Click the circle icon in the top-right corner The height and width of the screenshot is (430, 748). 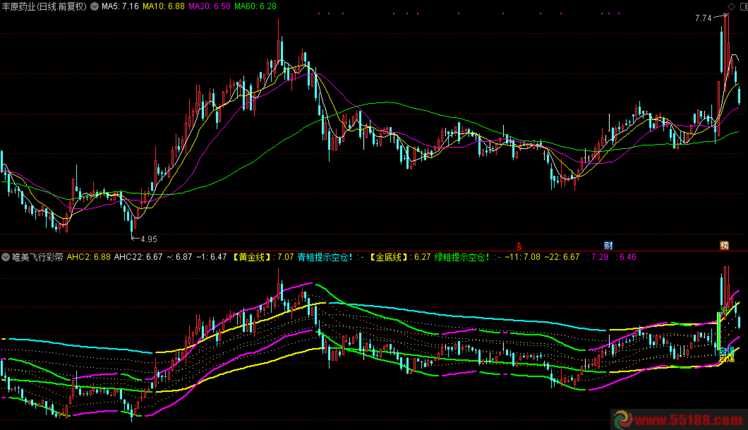tap(731, 7)
